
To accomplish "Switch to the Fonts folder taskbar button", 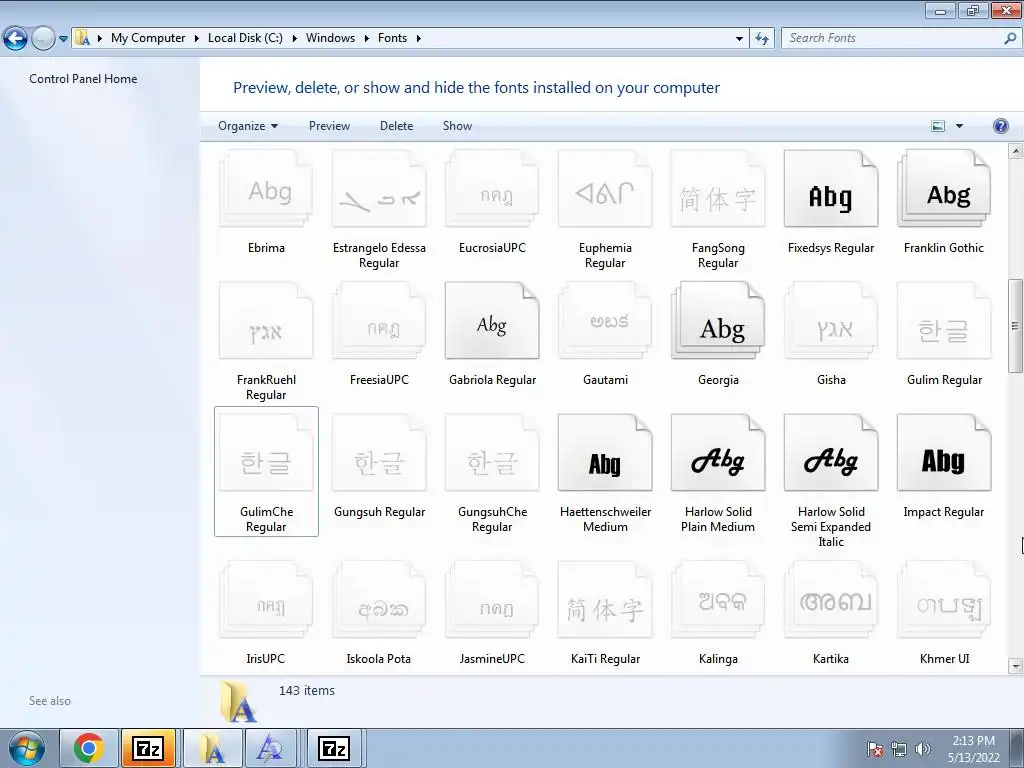I will coord(212,748).
